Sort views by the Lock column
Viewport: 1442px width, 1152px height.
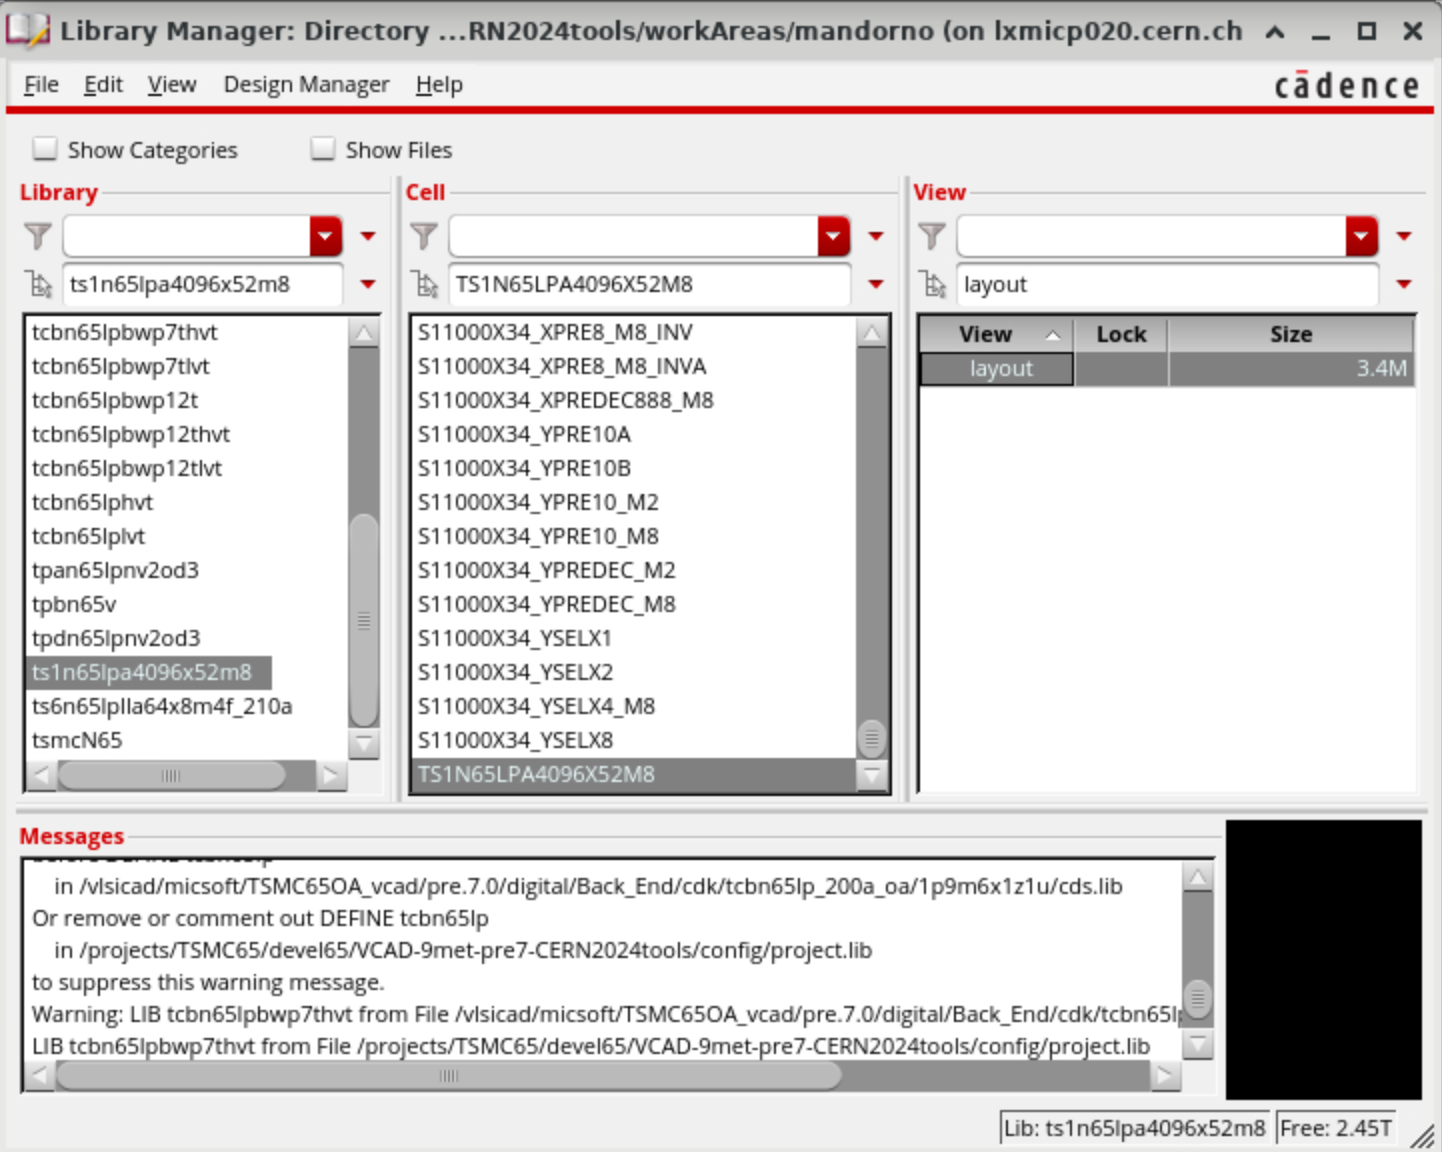[x=1121, y=335]
